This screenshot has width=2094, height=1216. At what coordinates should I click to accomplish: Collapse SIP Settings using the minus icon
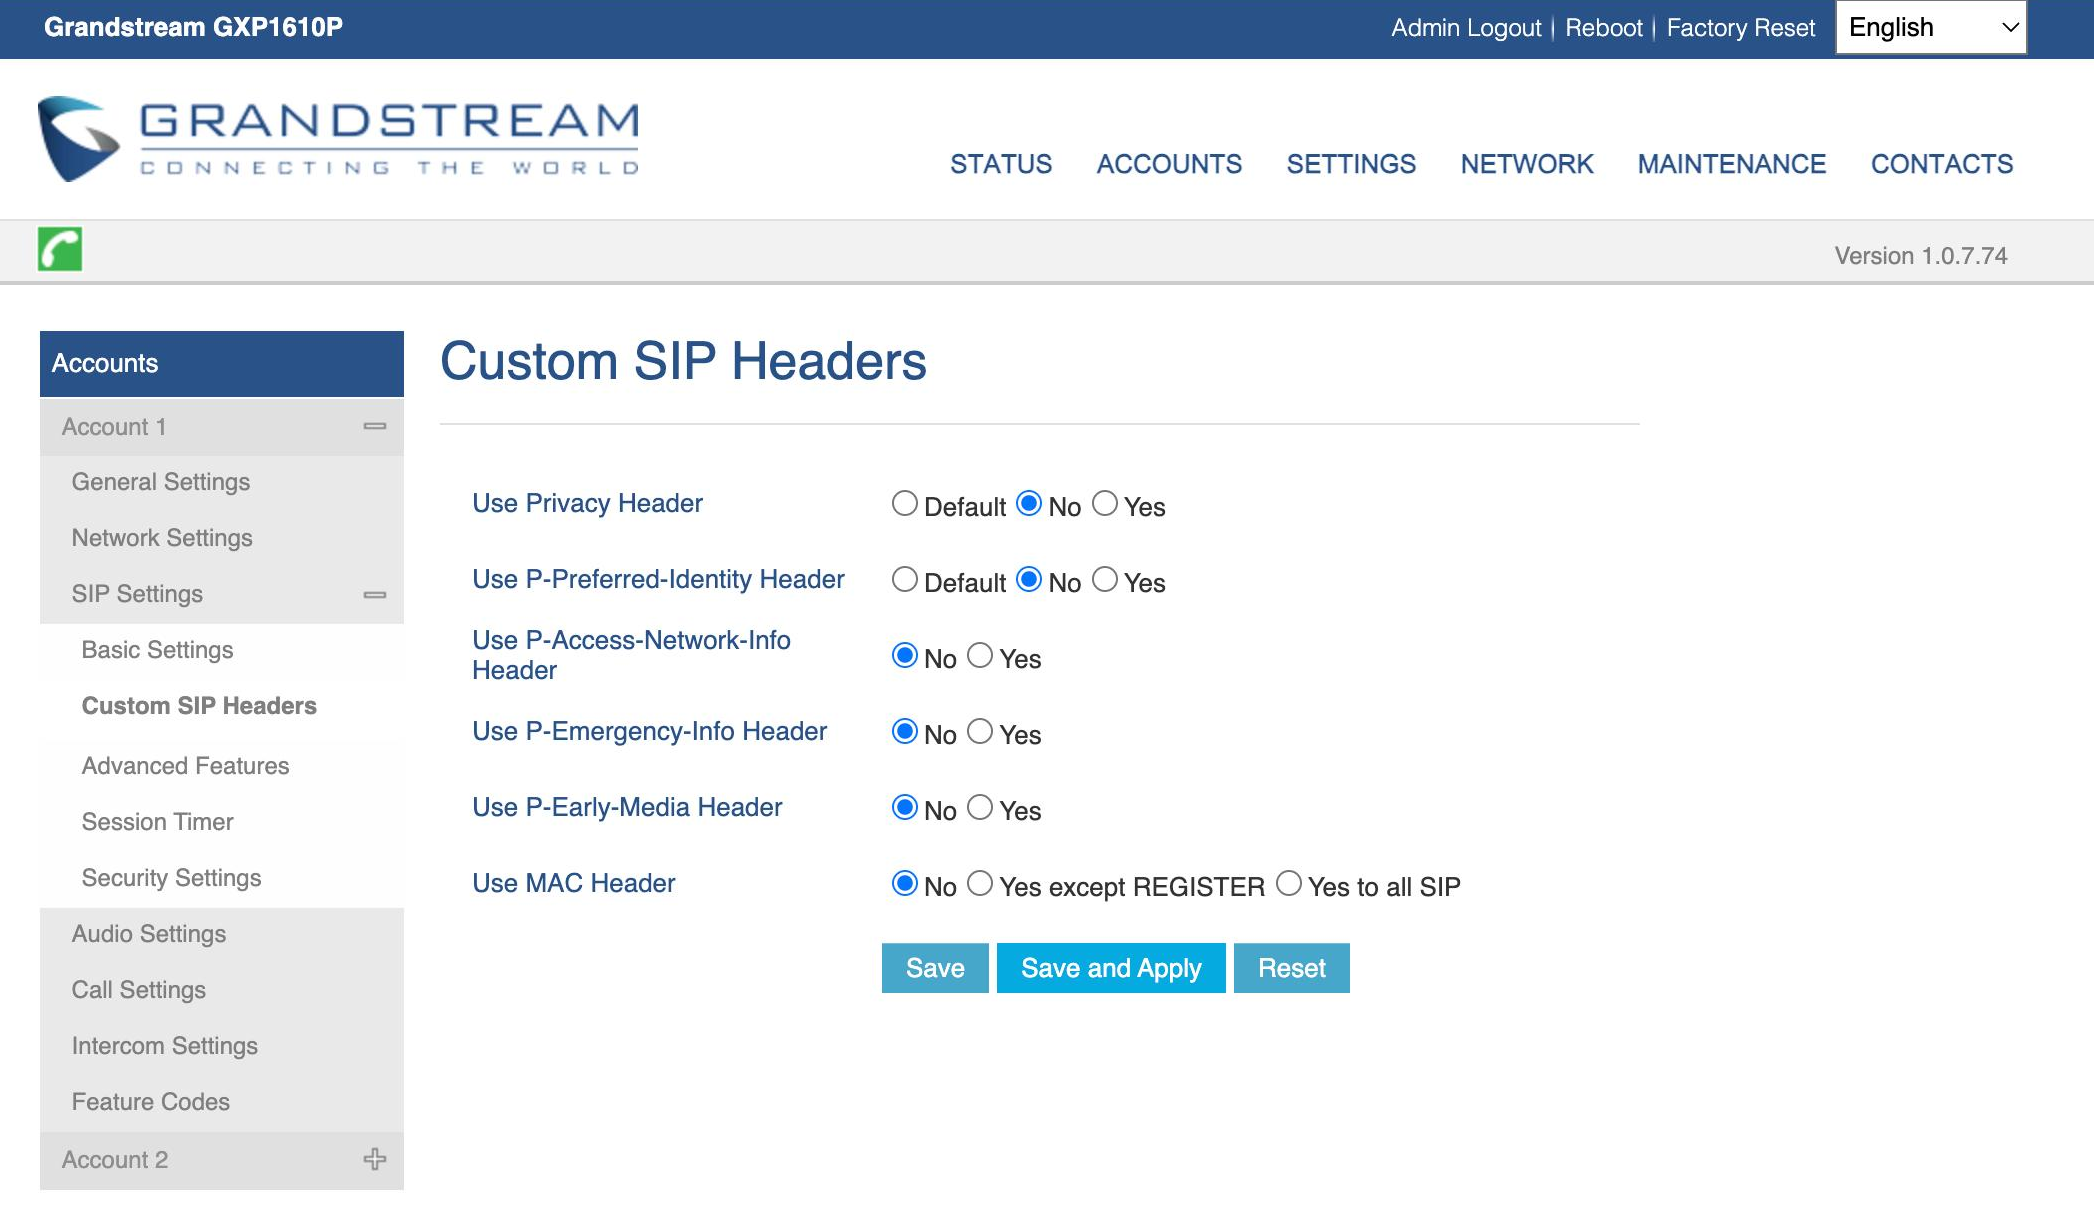tap(375, 595)
